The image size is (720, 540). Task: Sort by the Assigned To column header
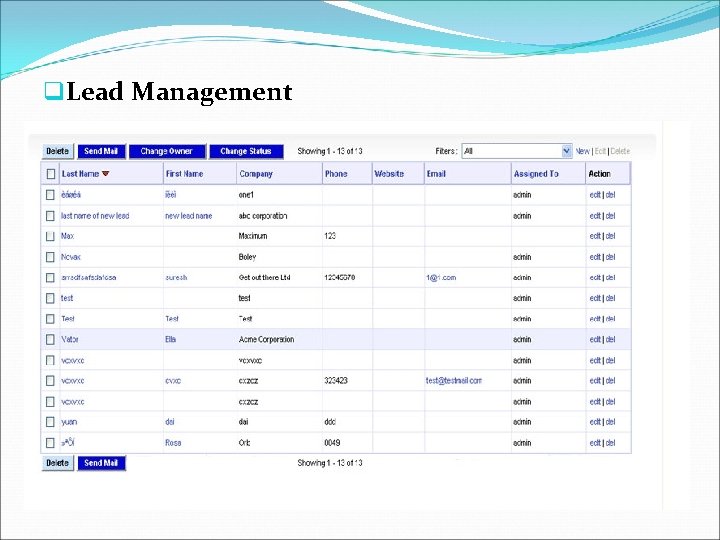point(536,174)
